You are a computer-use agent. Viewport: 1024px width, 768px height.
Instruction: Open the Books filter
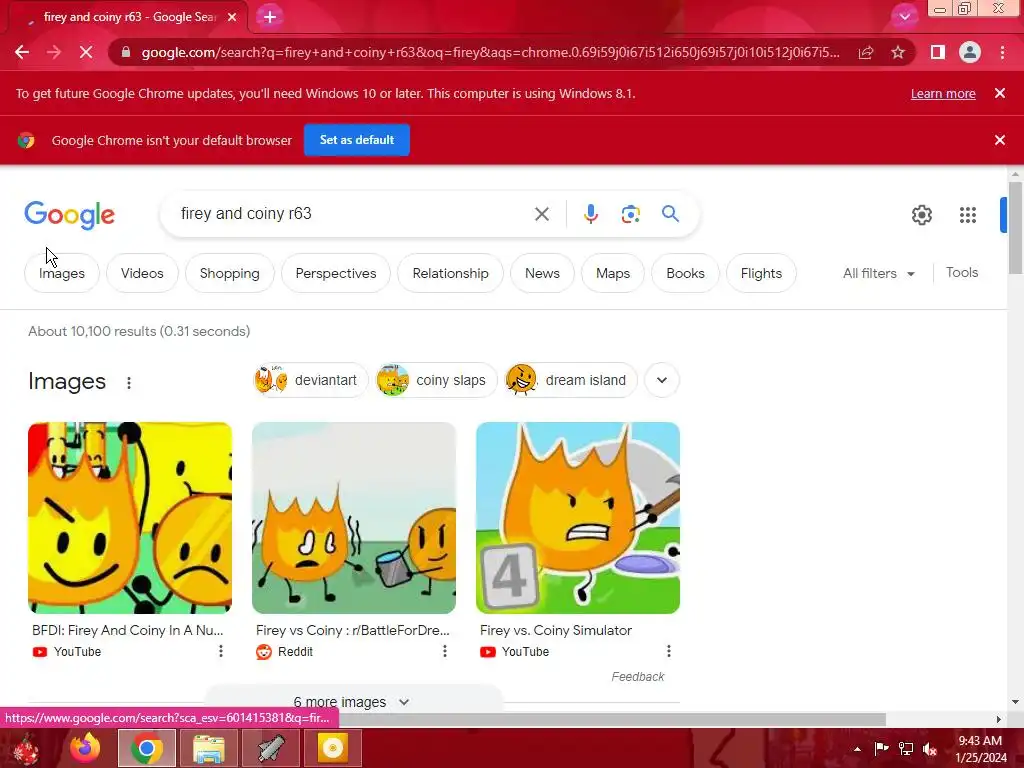[x=685, y=273]
